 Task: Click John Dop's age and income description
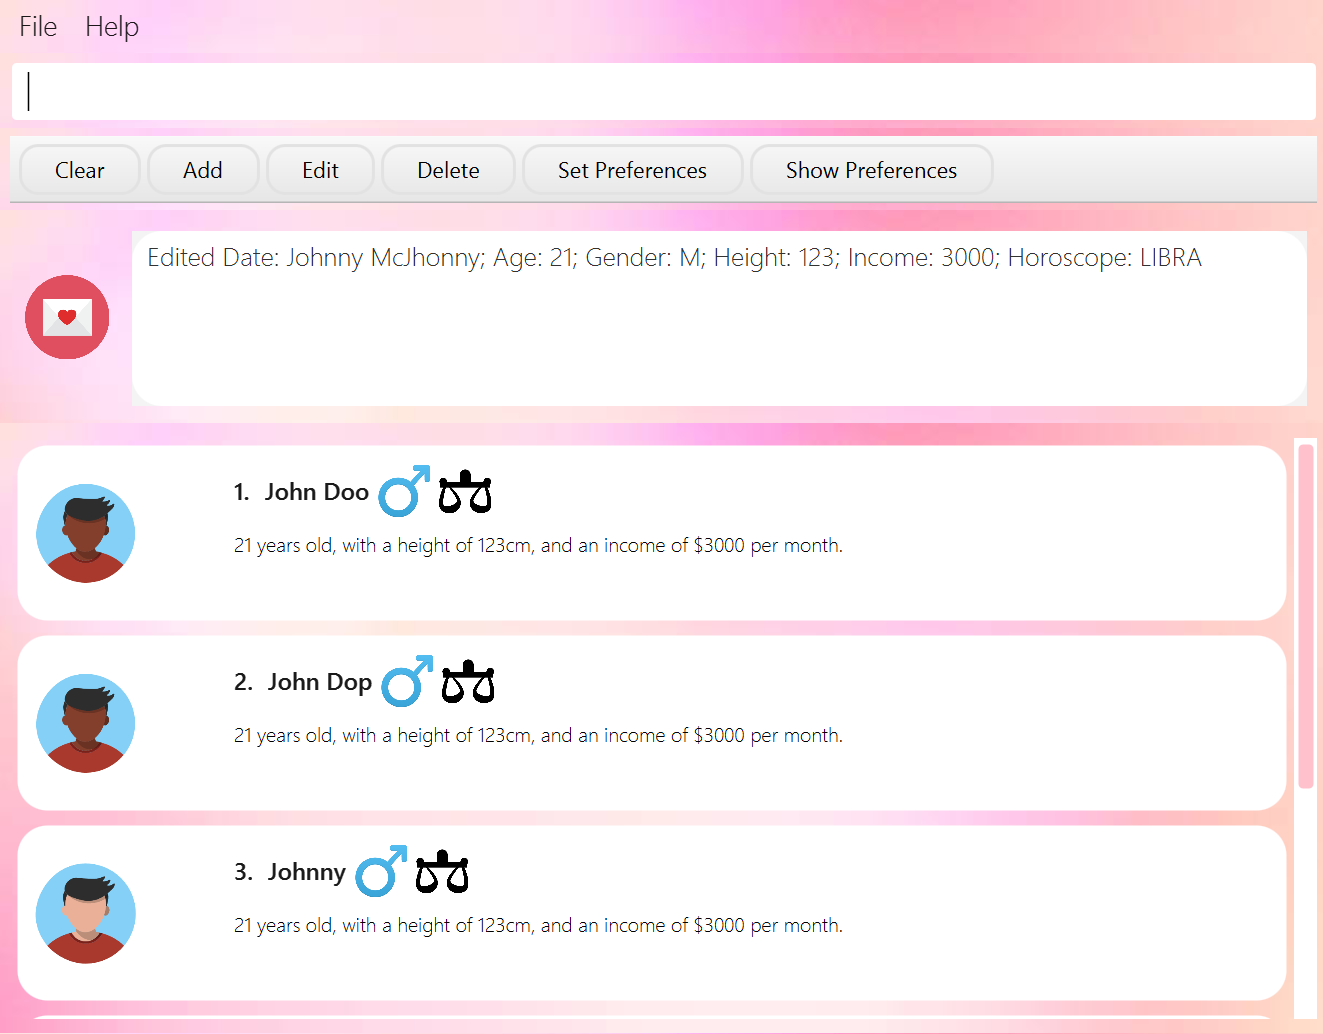(x=538, y=735)
